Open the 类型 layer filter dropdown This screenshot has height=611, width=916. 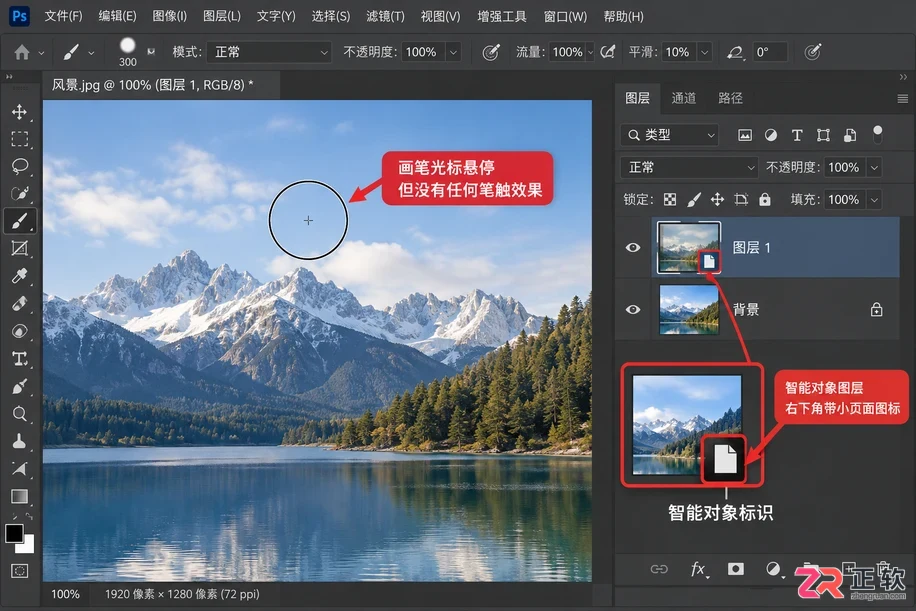[669, 135]
